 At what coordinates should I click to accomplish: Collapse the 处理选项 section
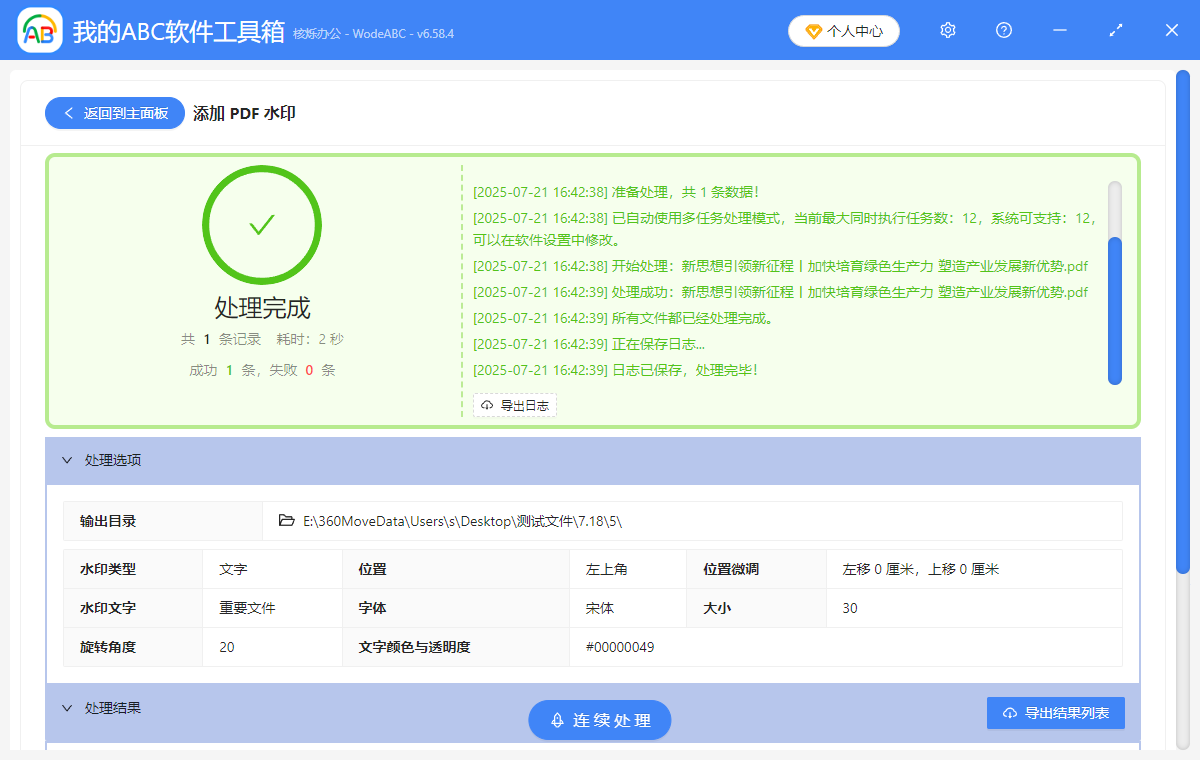(x=67, y=460)
